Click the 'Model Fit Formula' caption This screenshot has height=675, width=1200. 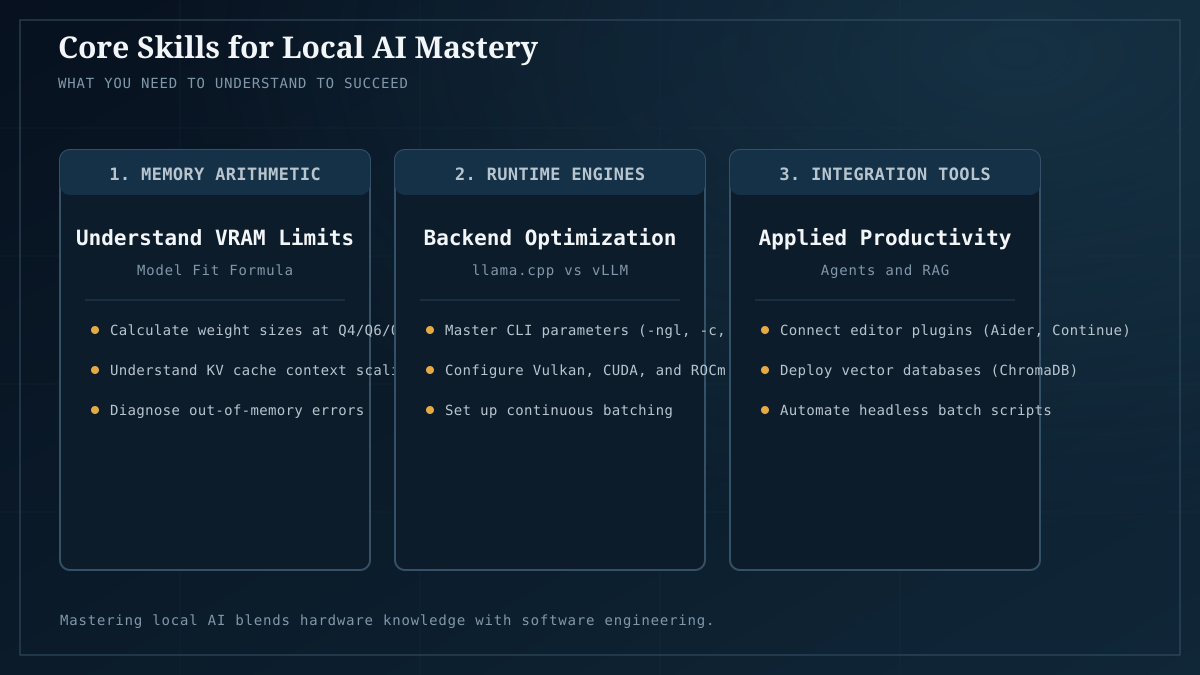(215, 270)
